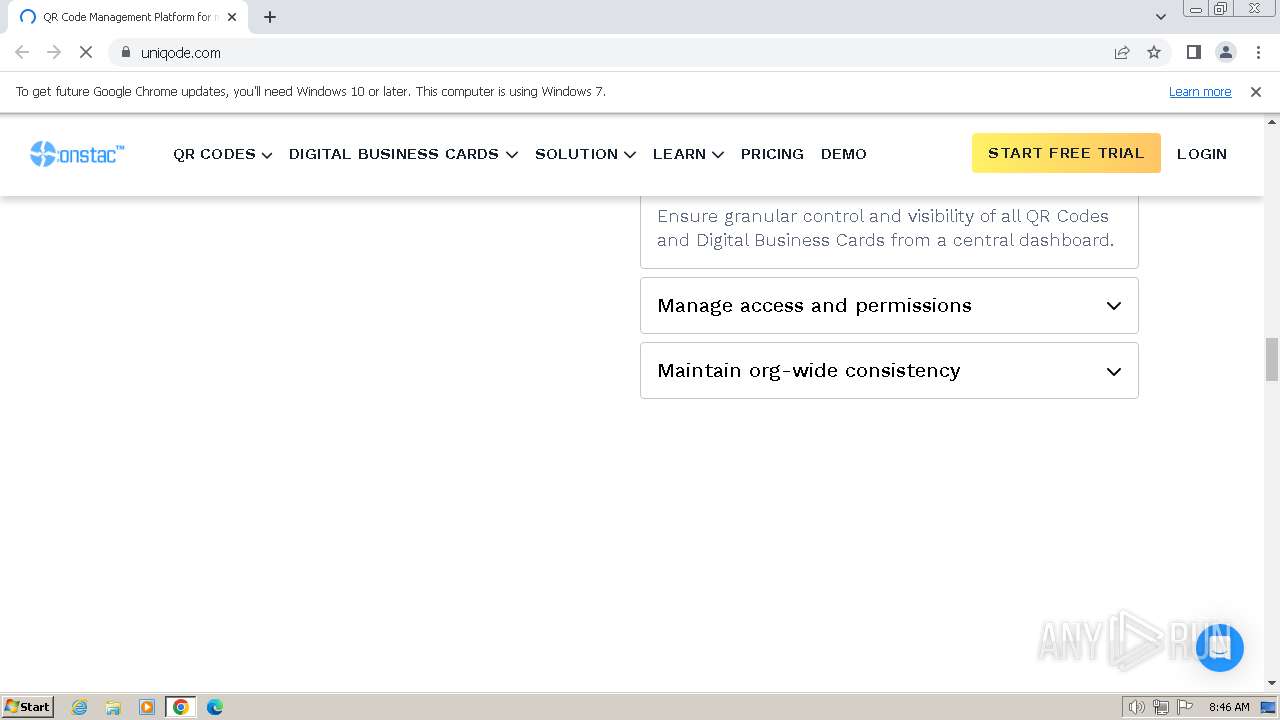Open the DEMO page
Viewport: 1280px width, 720px height.
(844, 154)
